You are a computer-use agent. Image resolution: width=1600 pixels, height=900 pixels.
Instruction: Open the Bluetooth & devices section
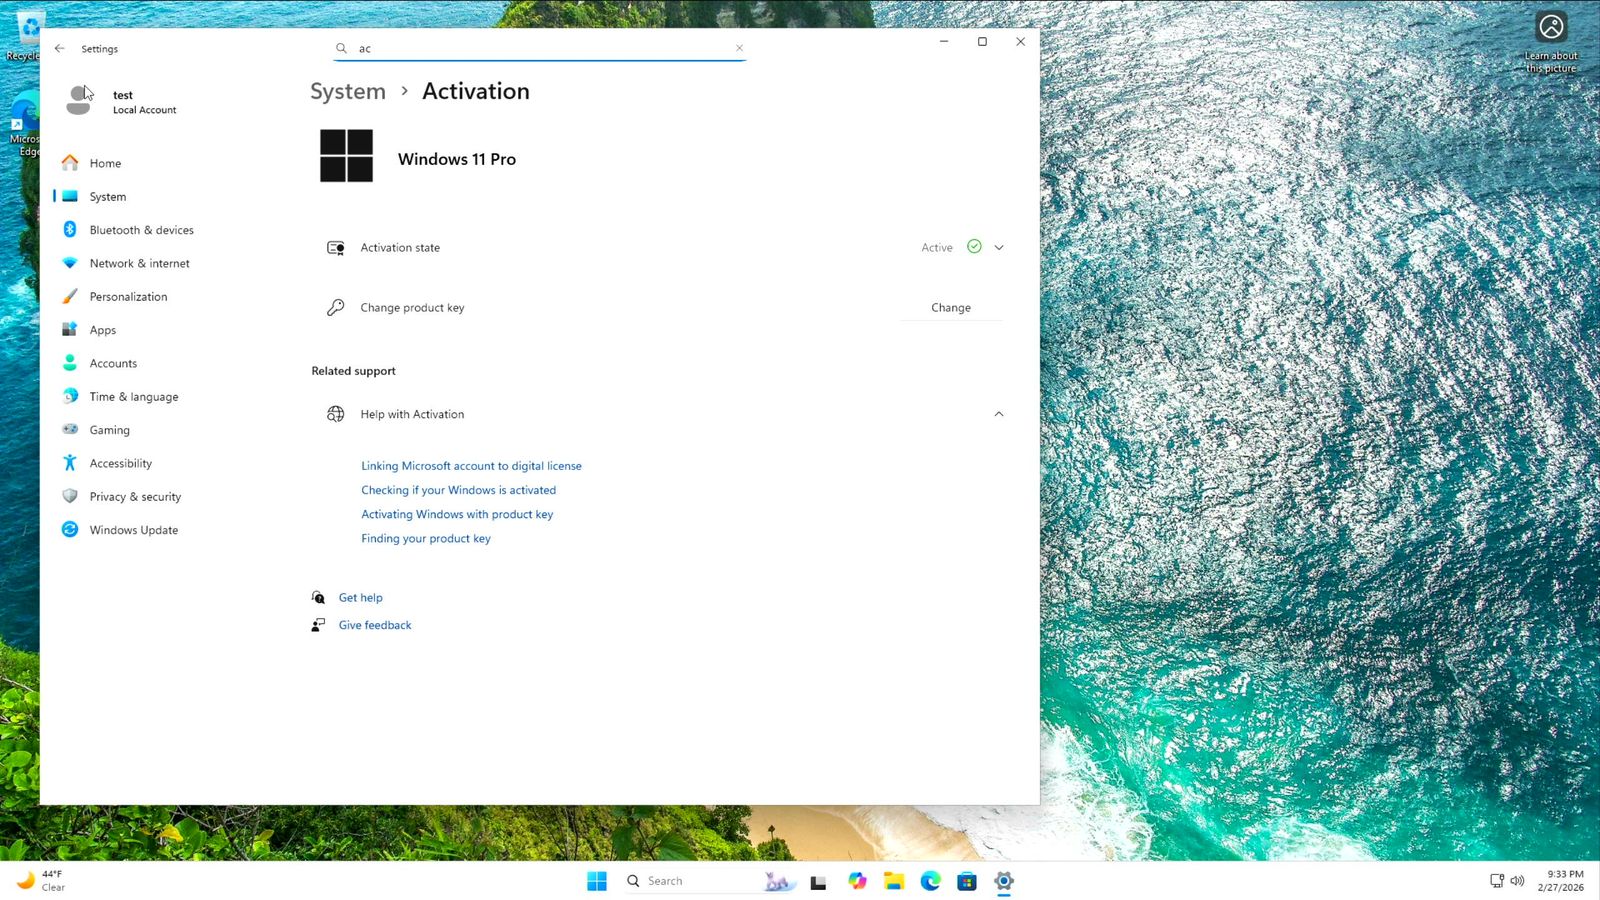click(x=141, y=230)
